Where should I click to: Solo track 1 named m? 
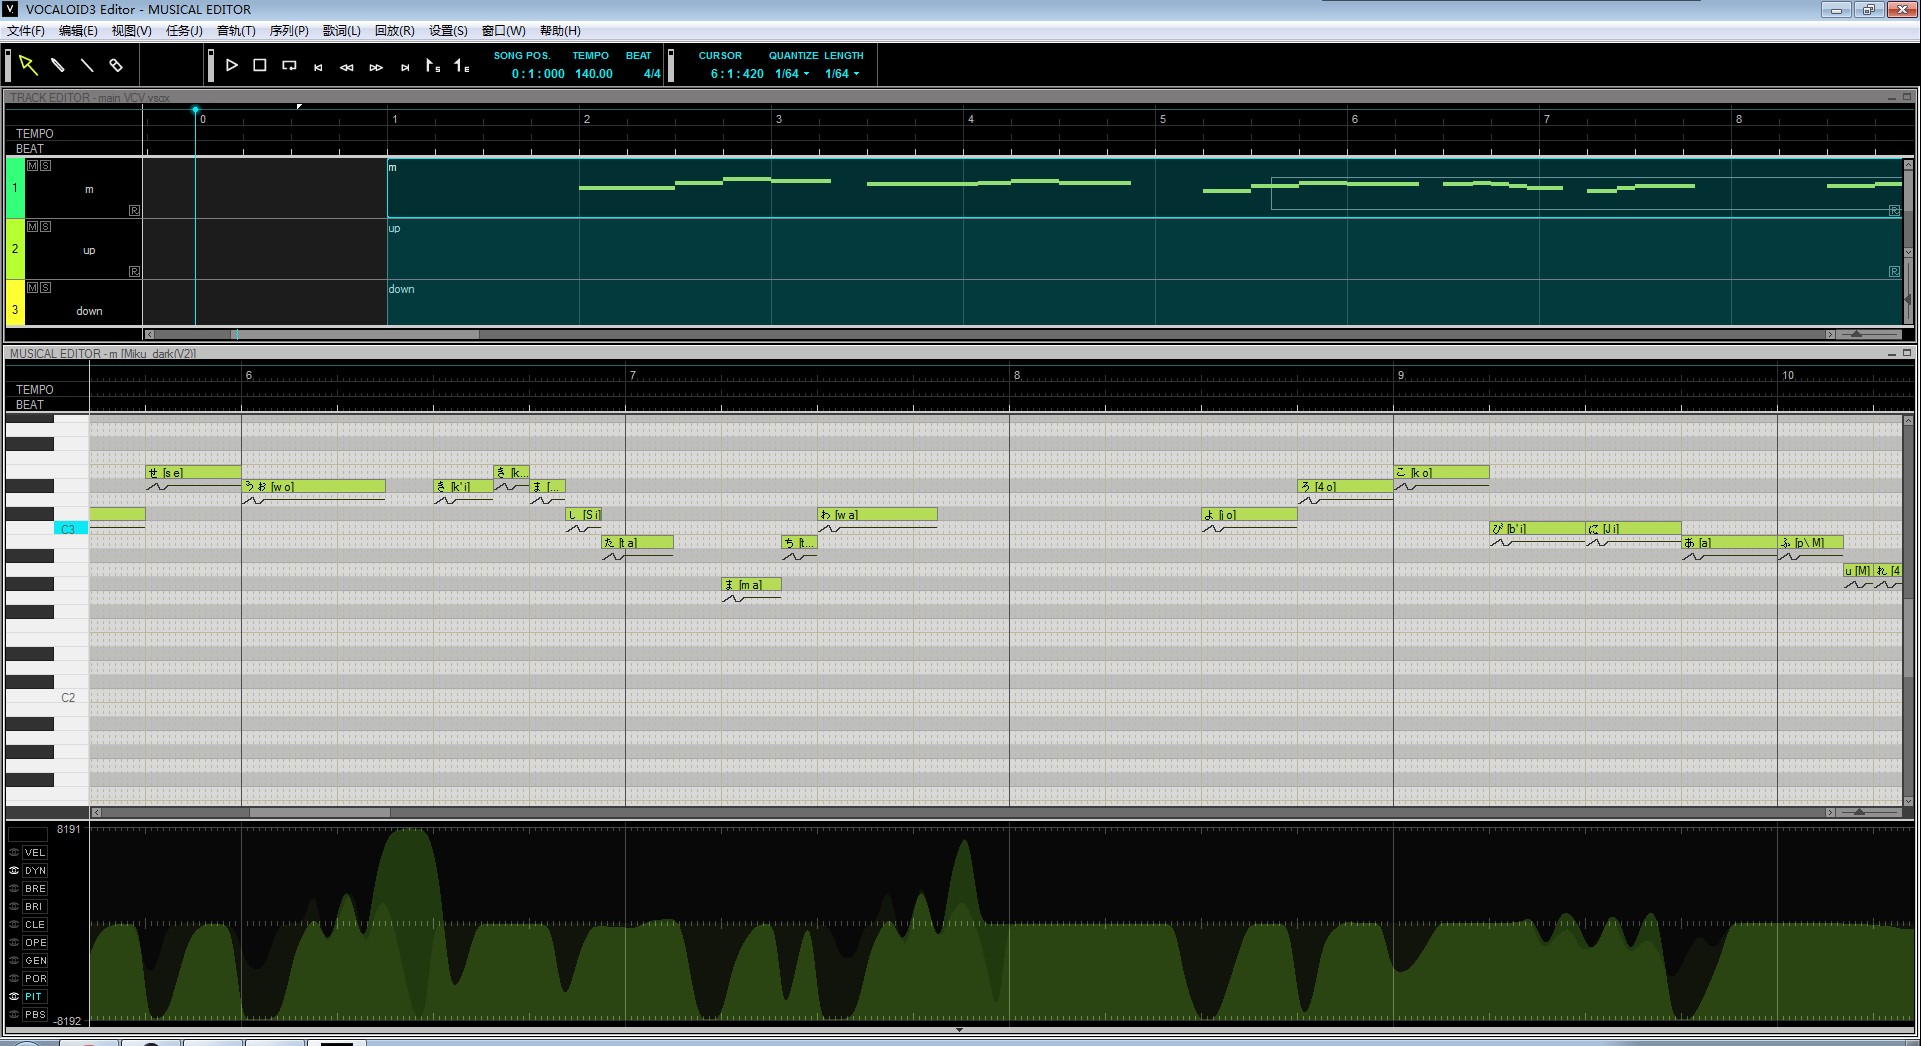click(45, 165)
